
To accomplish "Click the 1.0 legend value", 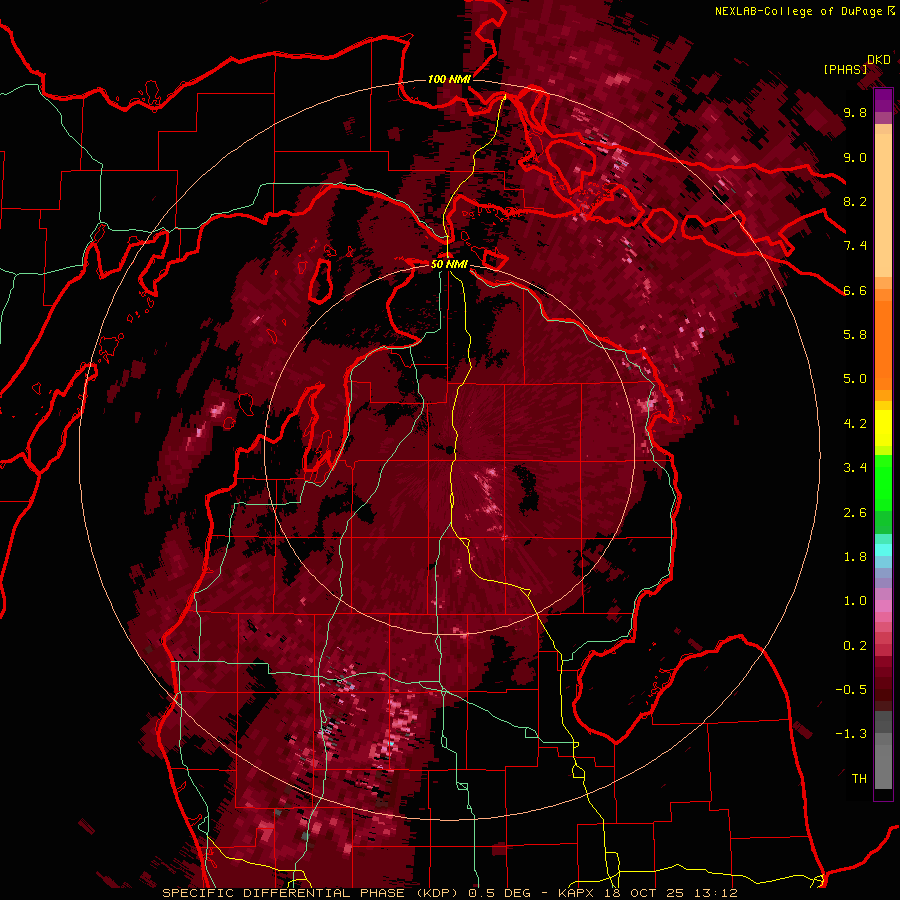I will [x=855, y=601].
